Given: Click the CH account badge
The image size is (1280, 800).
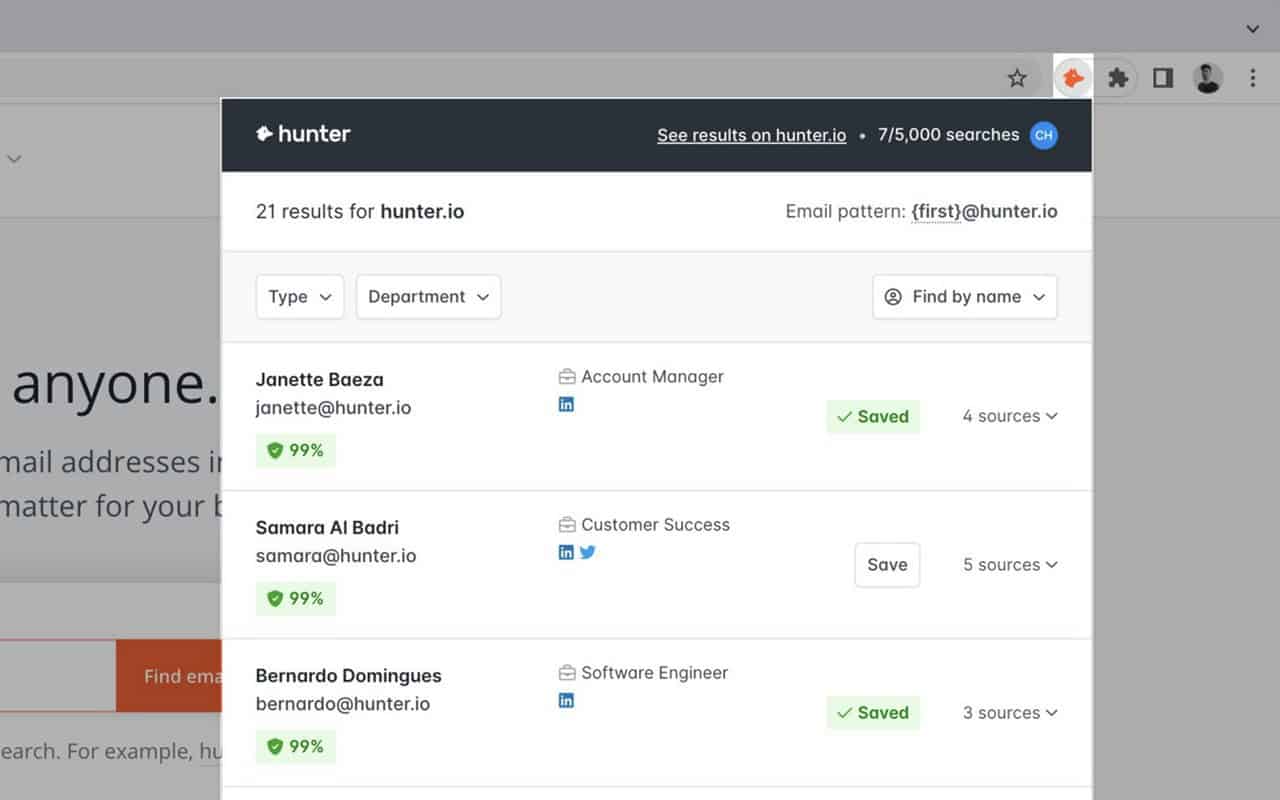Looking at the screenshot, I should coord(1043,135).
